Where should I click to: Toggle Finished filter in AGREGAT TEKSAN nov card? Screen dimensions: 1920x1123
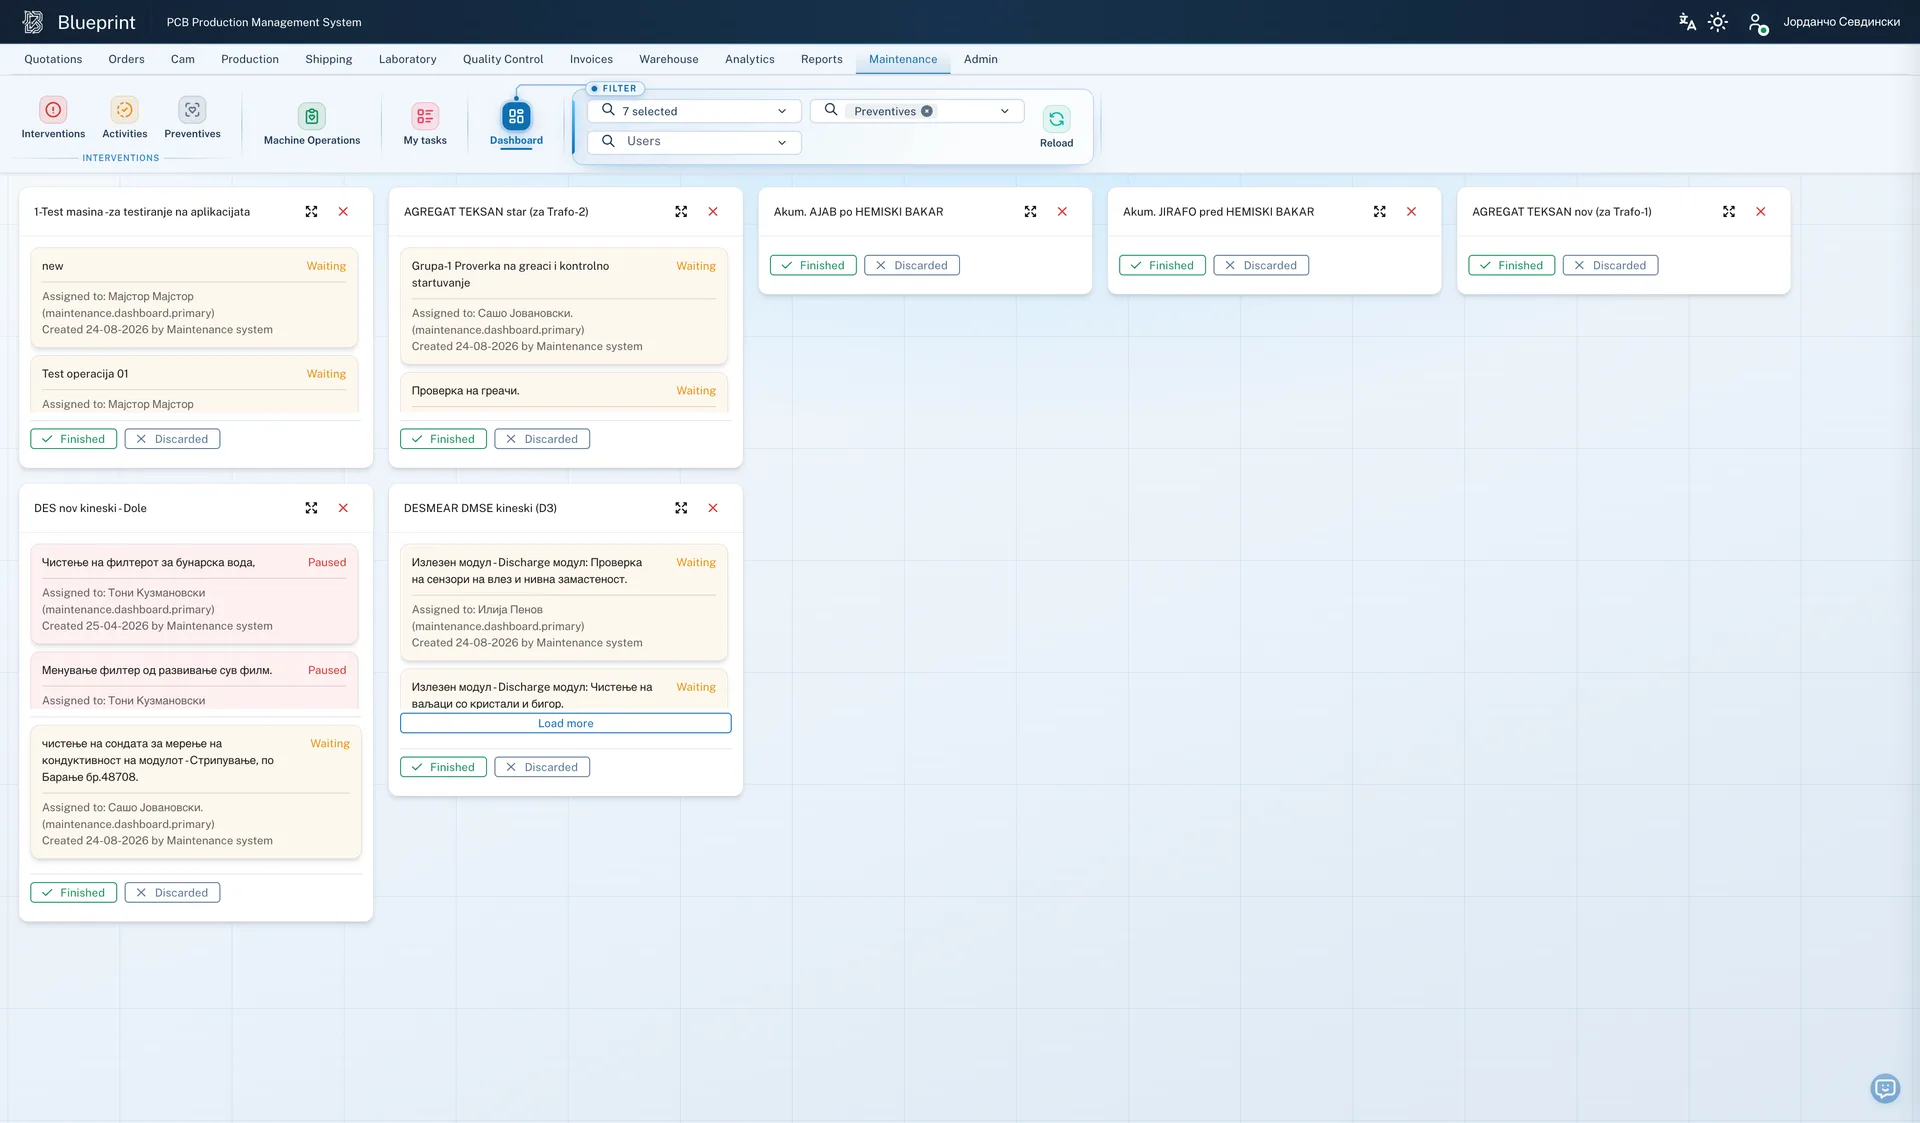tap(1511, 265)
